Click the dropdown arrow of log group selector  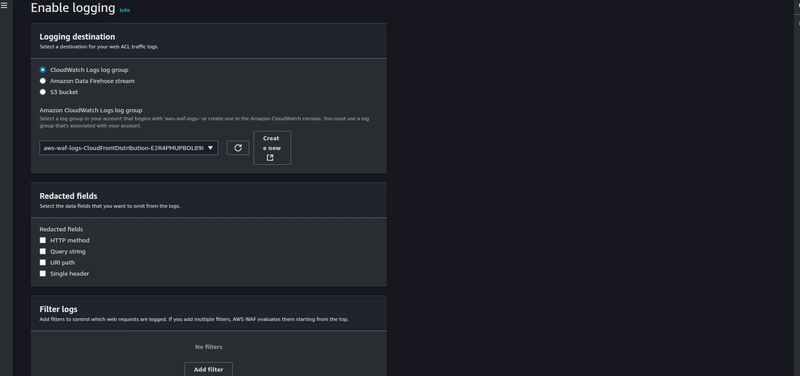click(210, 148)
